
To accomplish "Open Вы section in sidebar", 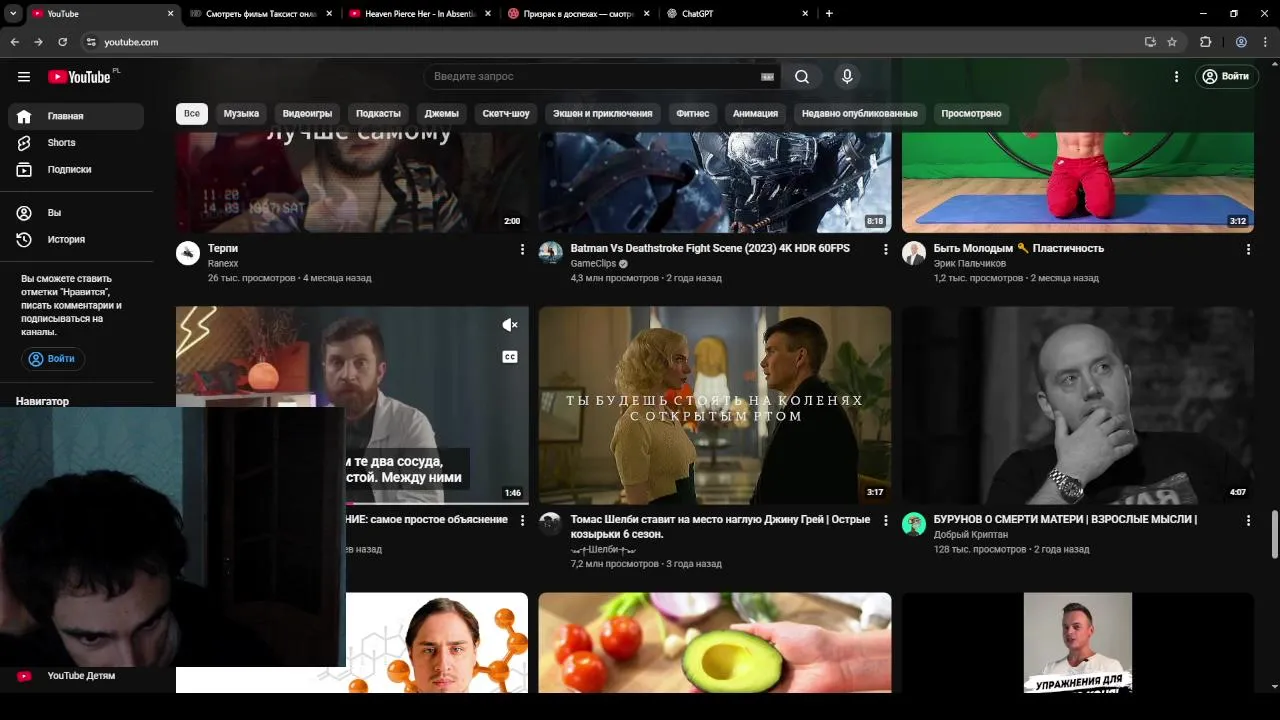I will click(76, 213).
